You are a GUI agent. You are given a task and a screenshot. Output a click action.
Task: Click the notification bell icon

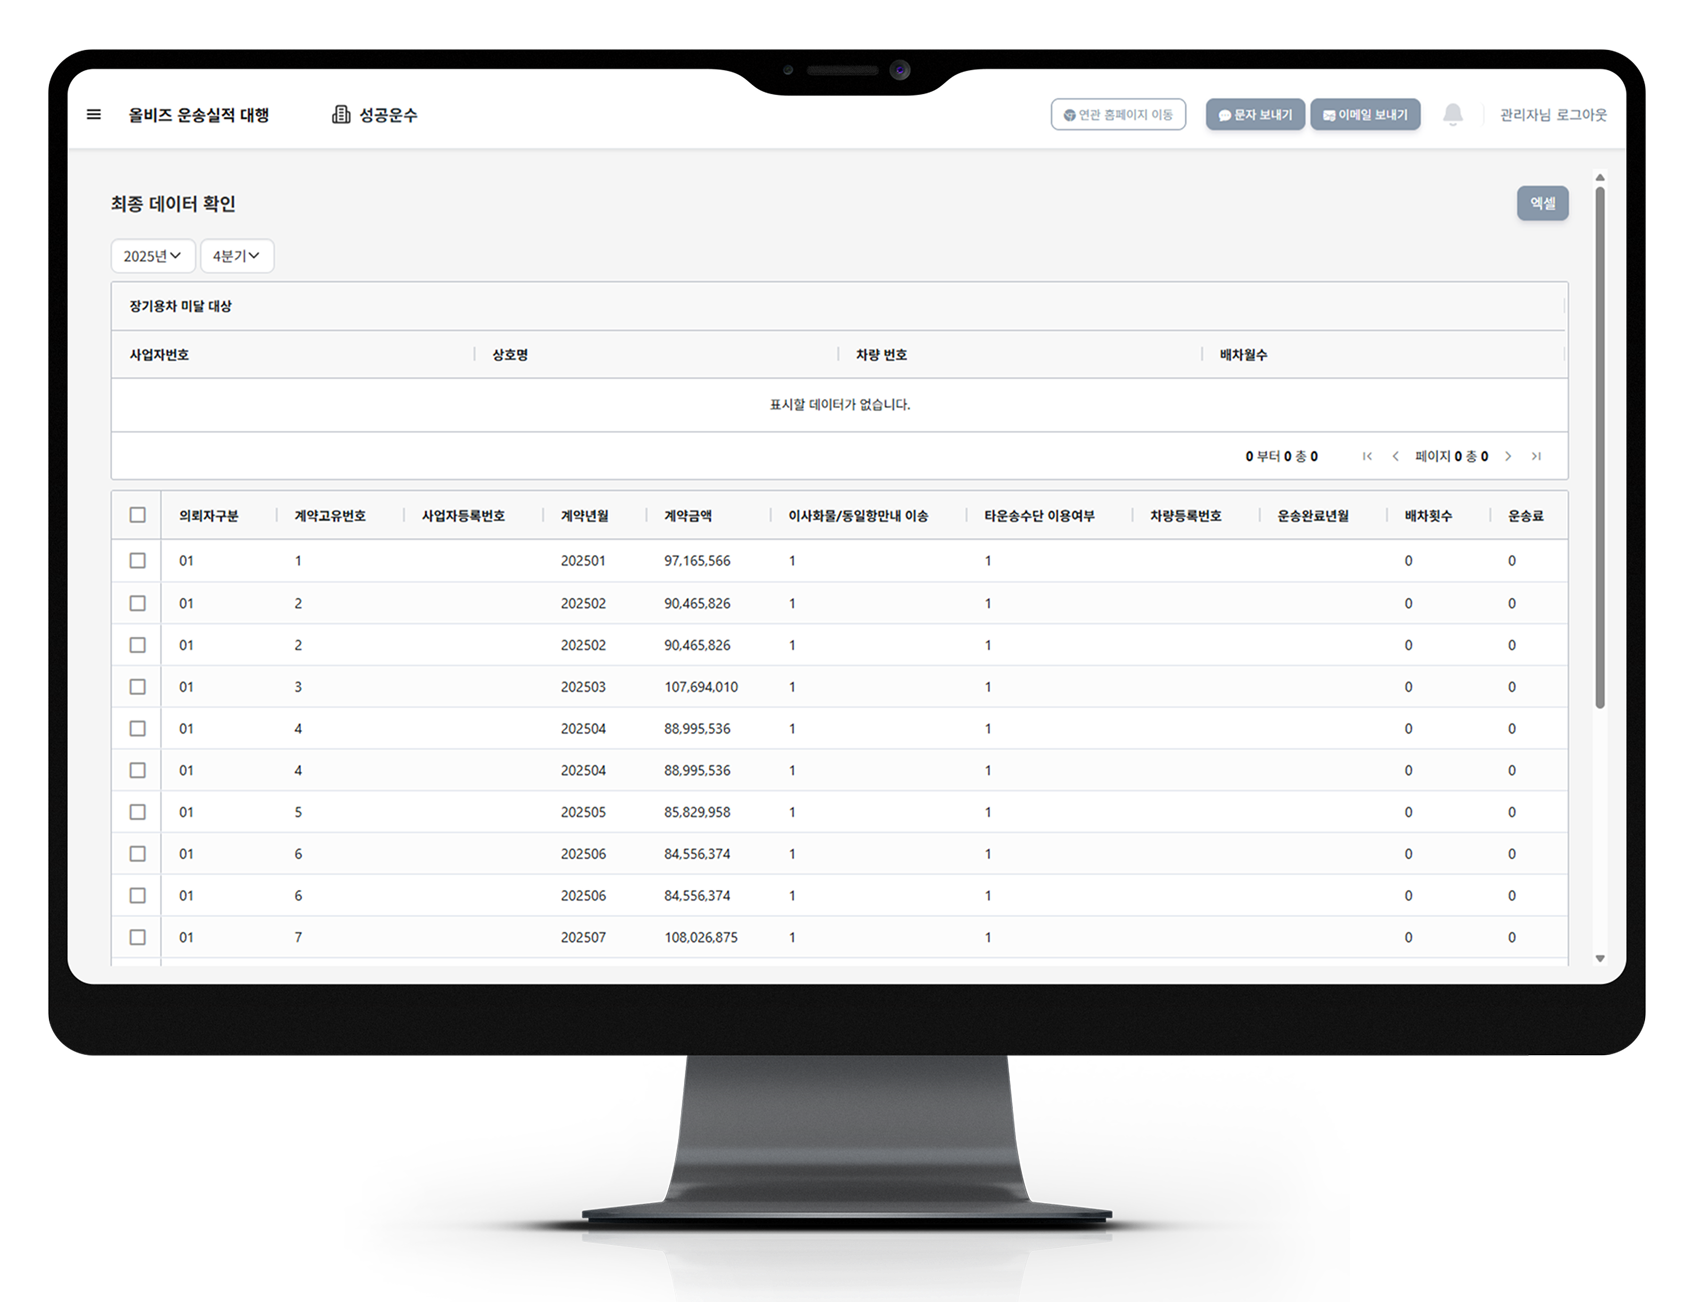(x=1453, y=115)
